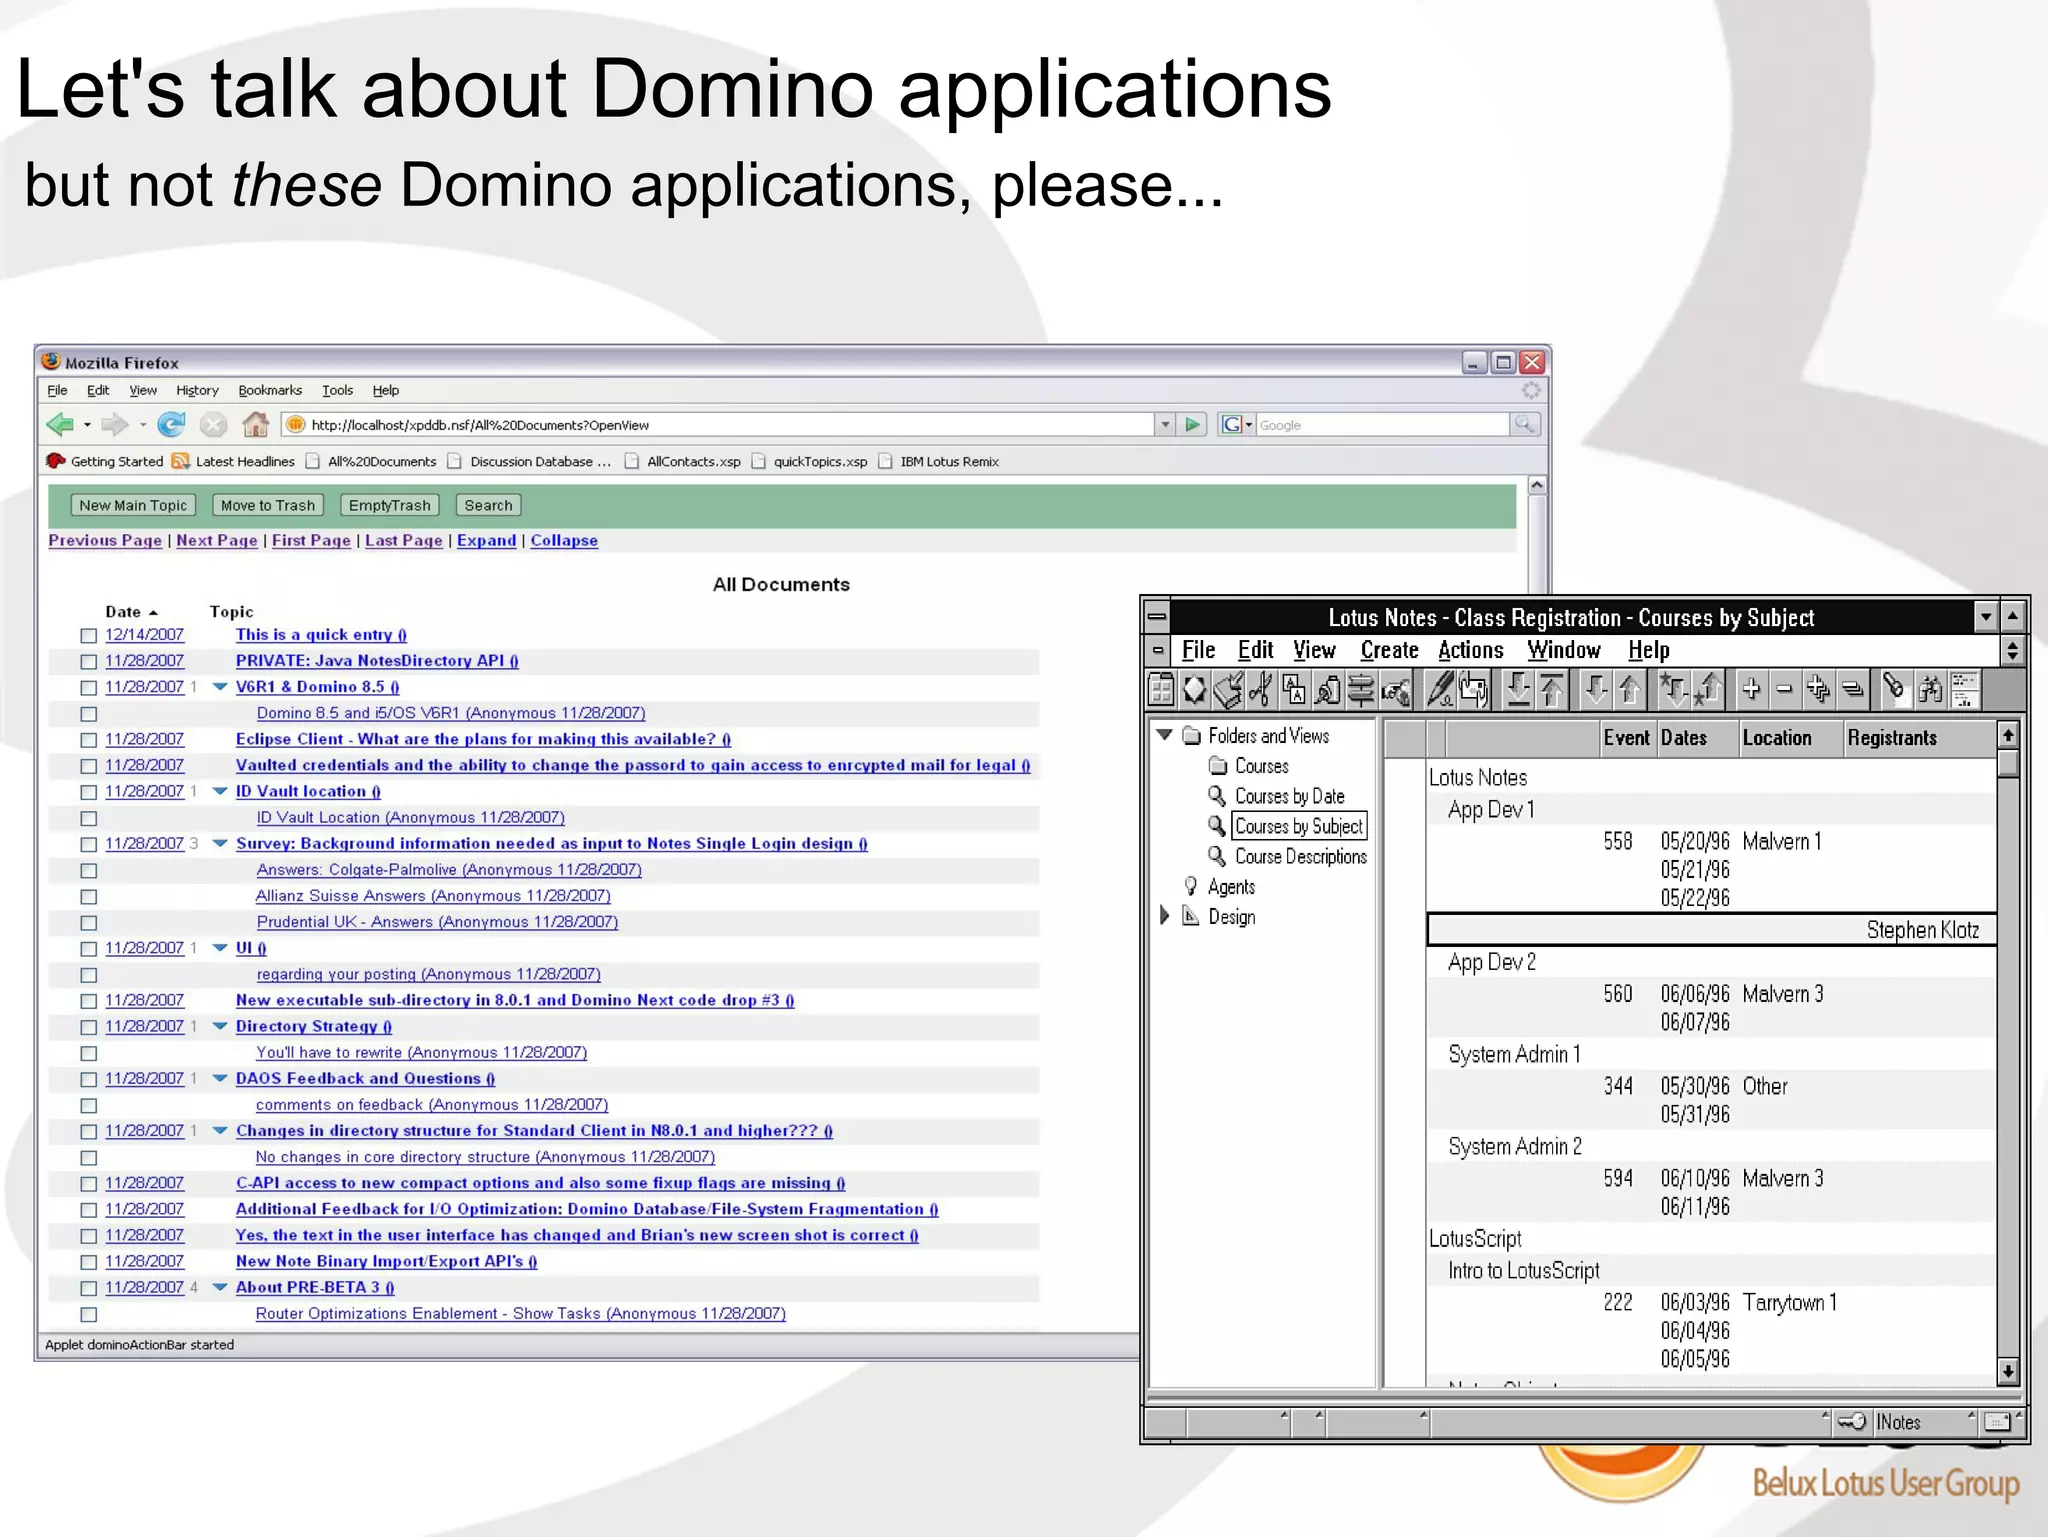
Task: Click the Firefox Forward arrow button
Action: point(116,425)
